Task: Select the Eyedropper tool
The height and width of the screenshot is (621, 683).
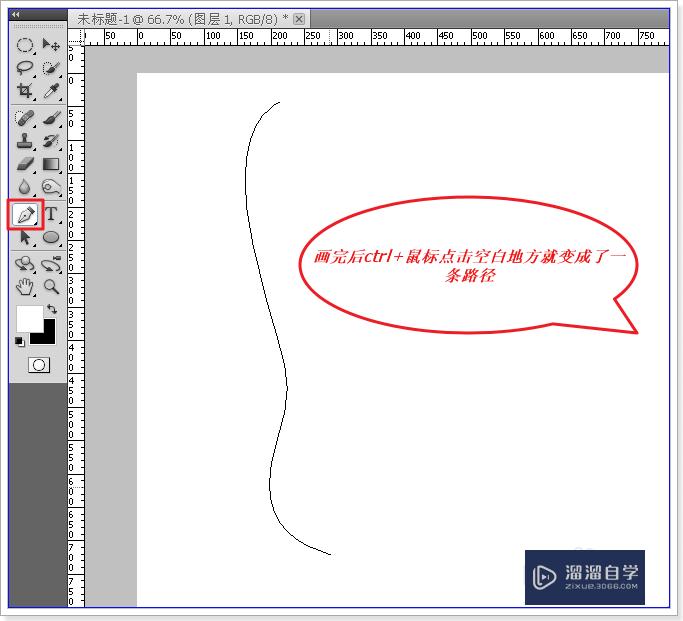Action: 51,91
